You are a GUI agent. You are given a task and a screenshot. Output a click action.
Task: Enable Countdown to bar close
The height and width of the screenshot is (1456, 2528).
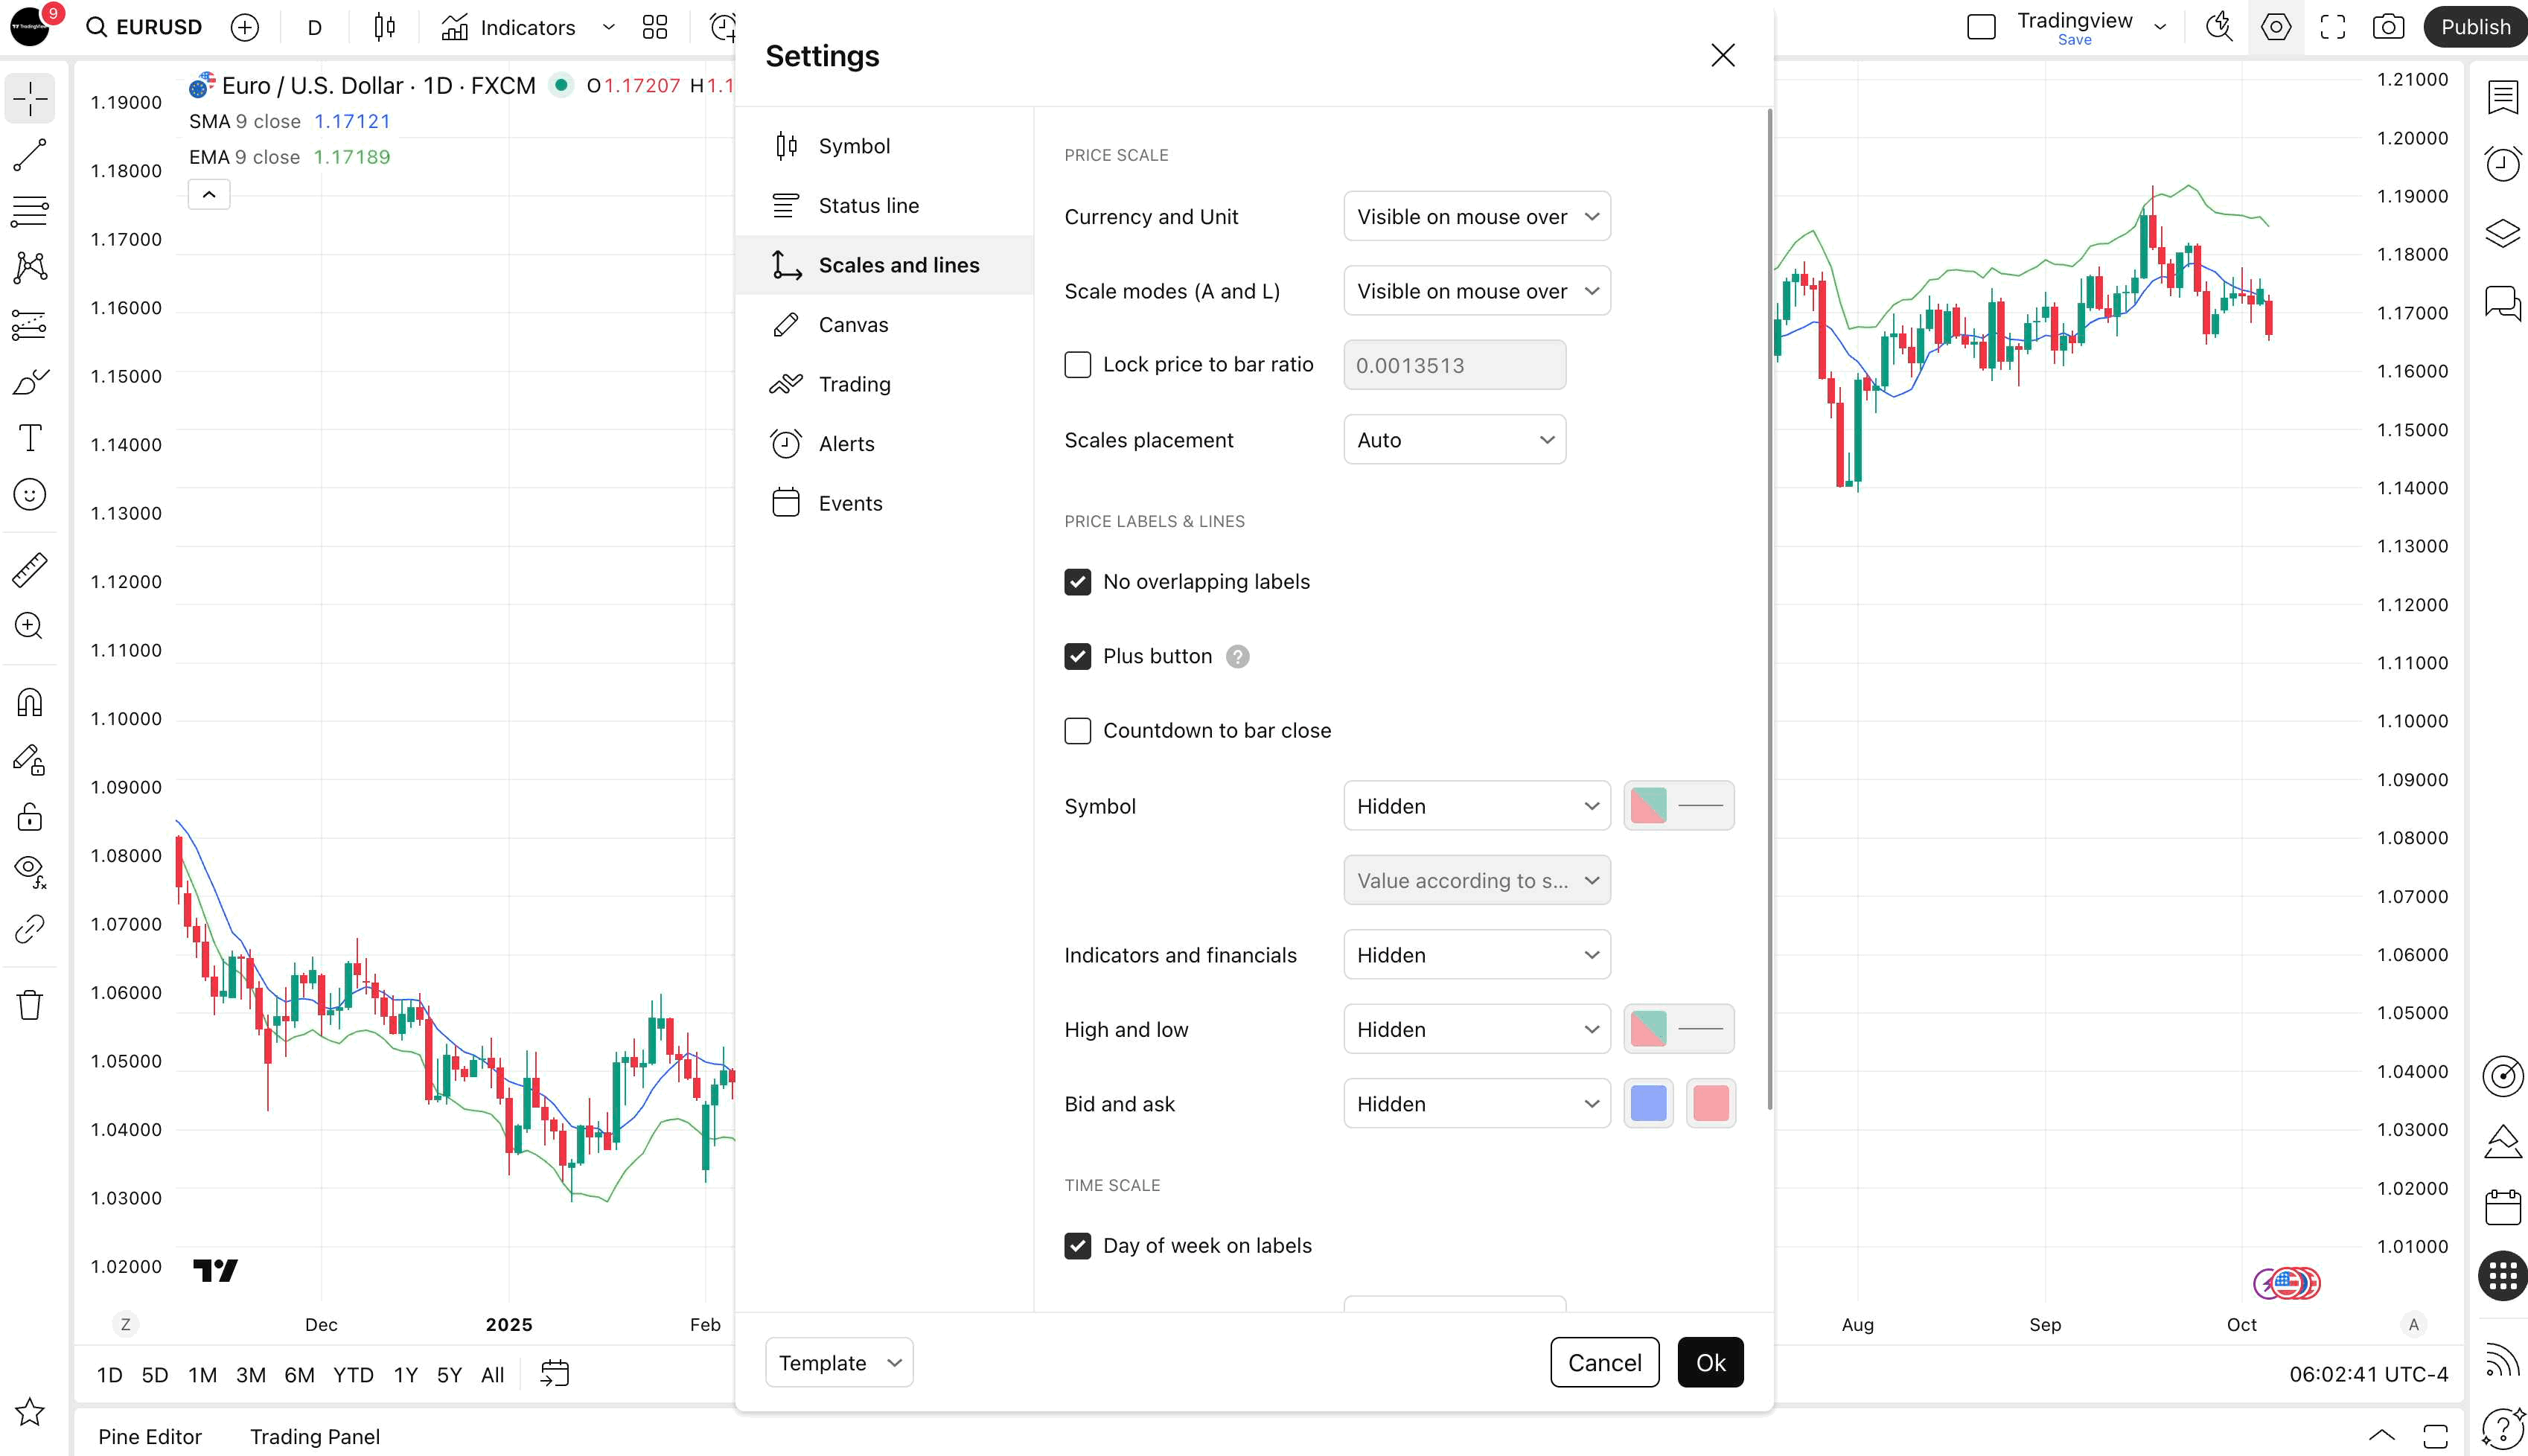pyautogui.click(x=1077, y=731)
